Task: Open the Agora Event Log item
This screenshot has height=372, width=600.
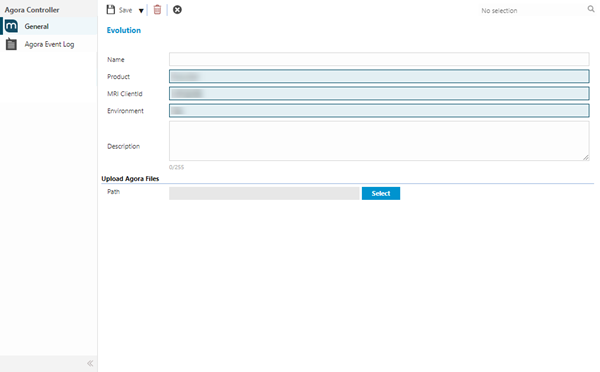Action: pos(49,44)
